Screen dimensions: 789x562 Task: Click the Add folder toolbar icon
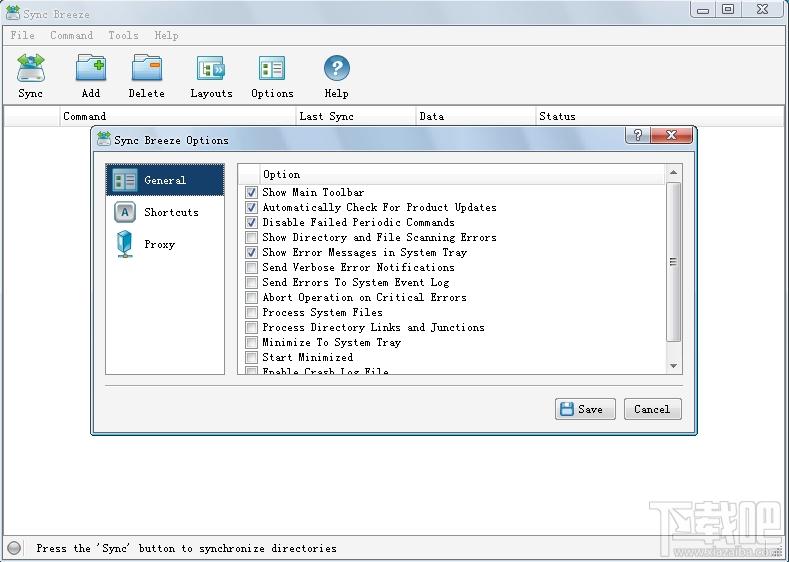91,68
